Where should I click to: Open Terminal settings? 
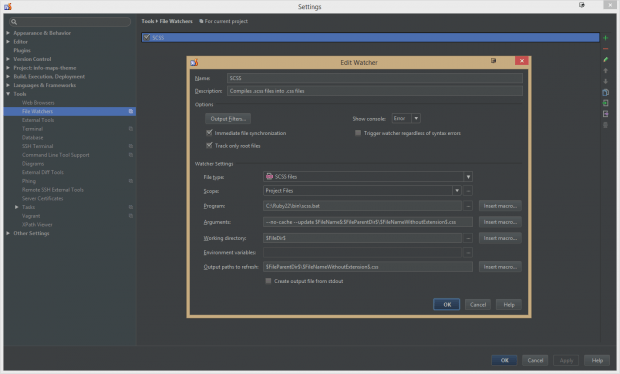coord(32,128)
